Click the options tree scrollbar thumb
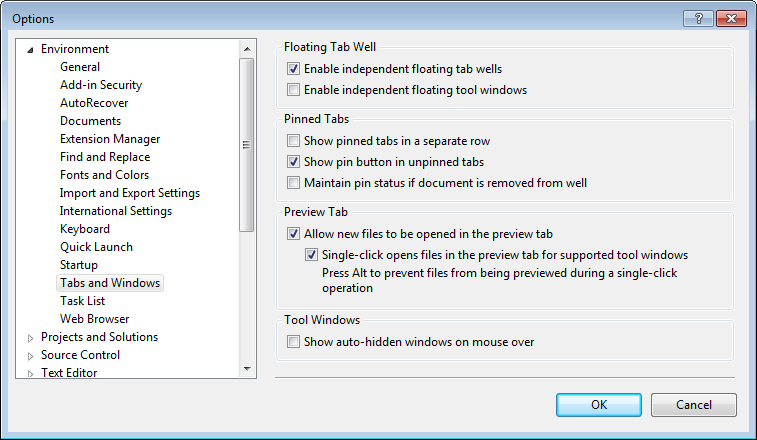The width and height of the screenshot is (757, 440). point(247,145)
